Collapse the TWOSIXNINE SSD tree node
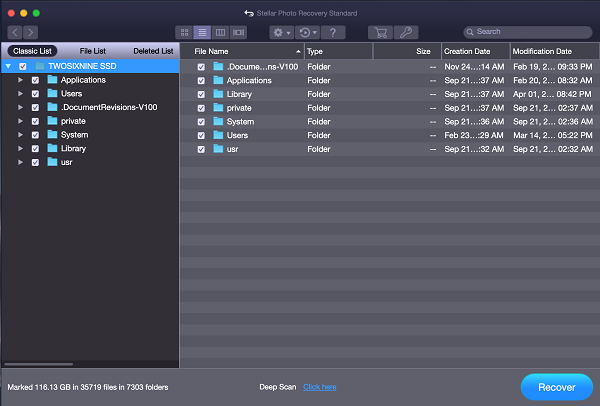 [8, 66]
